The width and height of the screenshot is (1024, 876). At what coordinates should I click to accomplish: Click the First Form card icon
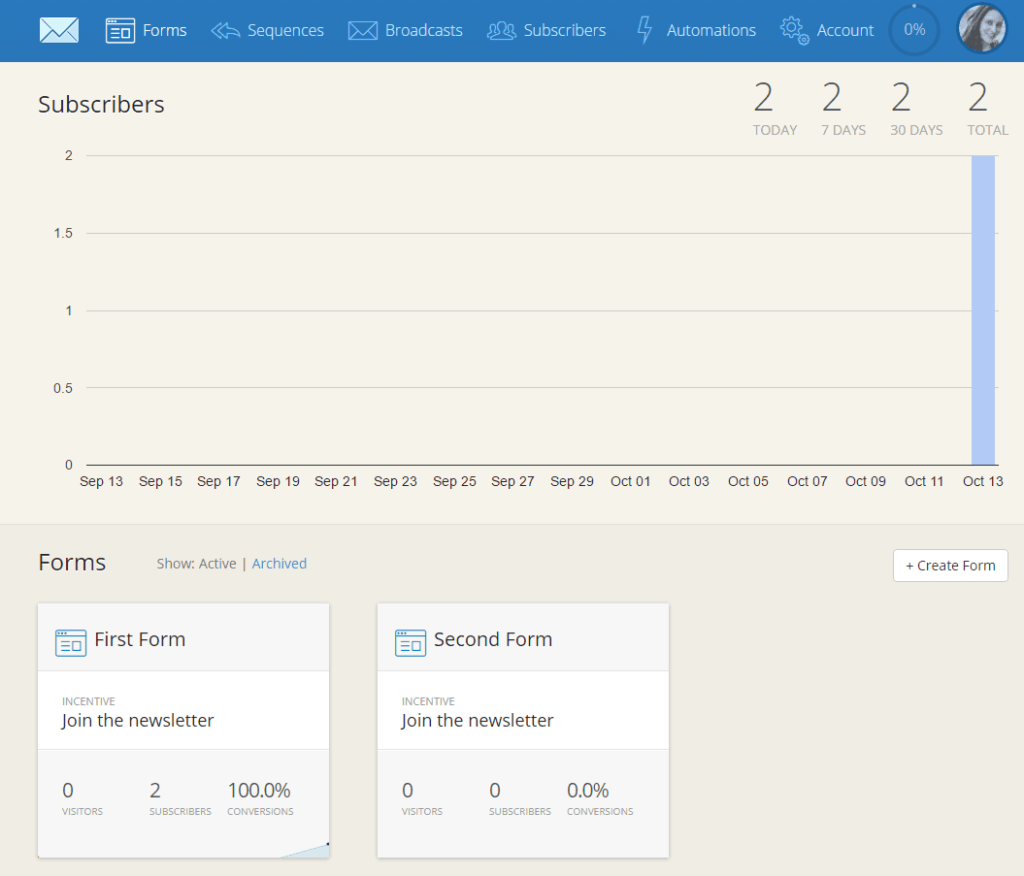pyautogui.click(x=71, y=643)
